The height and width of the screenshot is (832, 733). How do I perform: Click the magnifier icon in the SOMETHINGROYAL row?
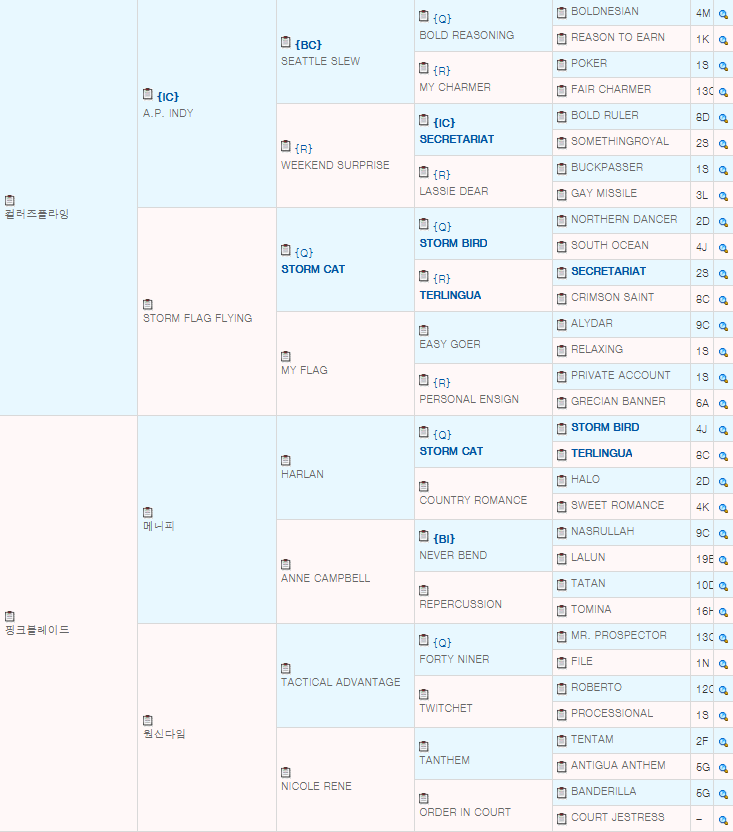coord(723,144)
